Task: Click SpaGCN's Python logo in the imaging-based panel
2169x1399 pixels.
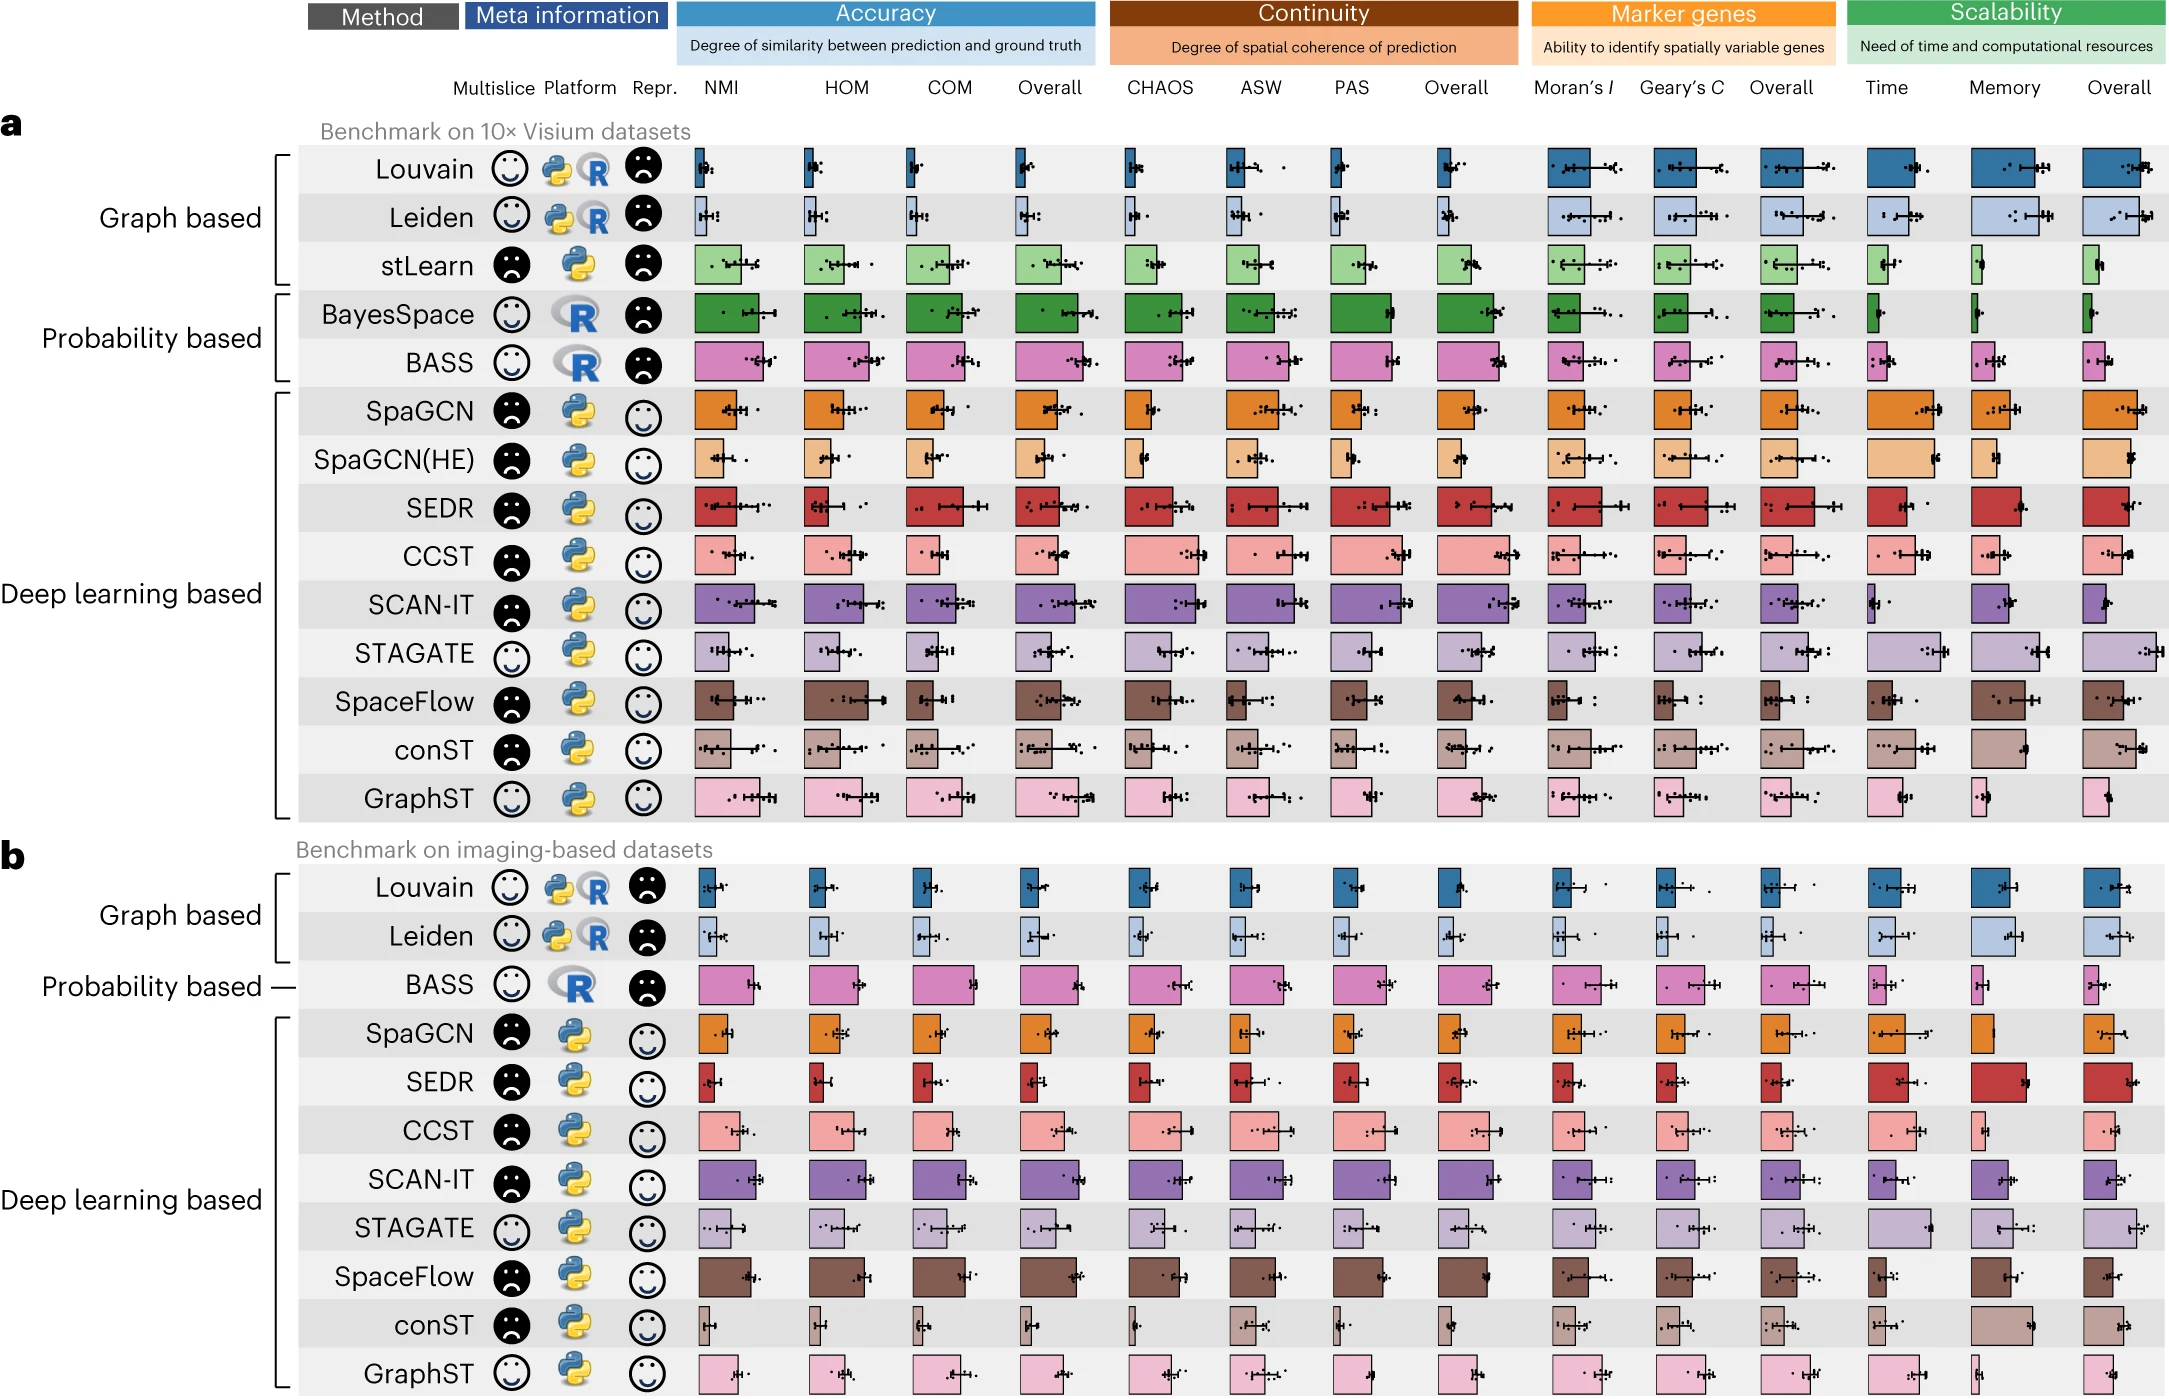Action: 574,1035
